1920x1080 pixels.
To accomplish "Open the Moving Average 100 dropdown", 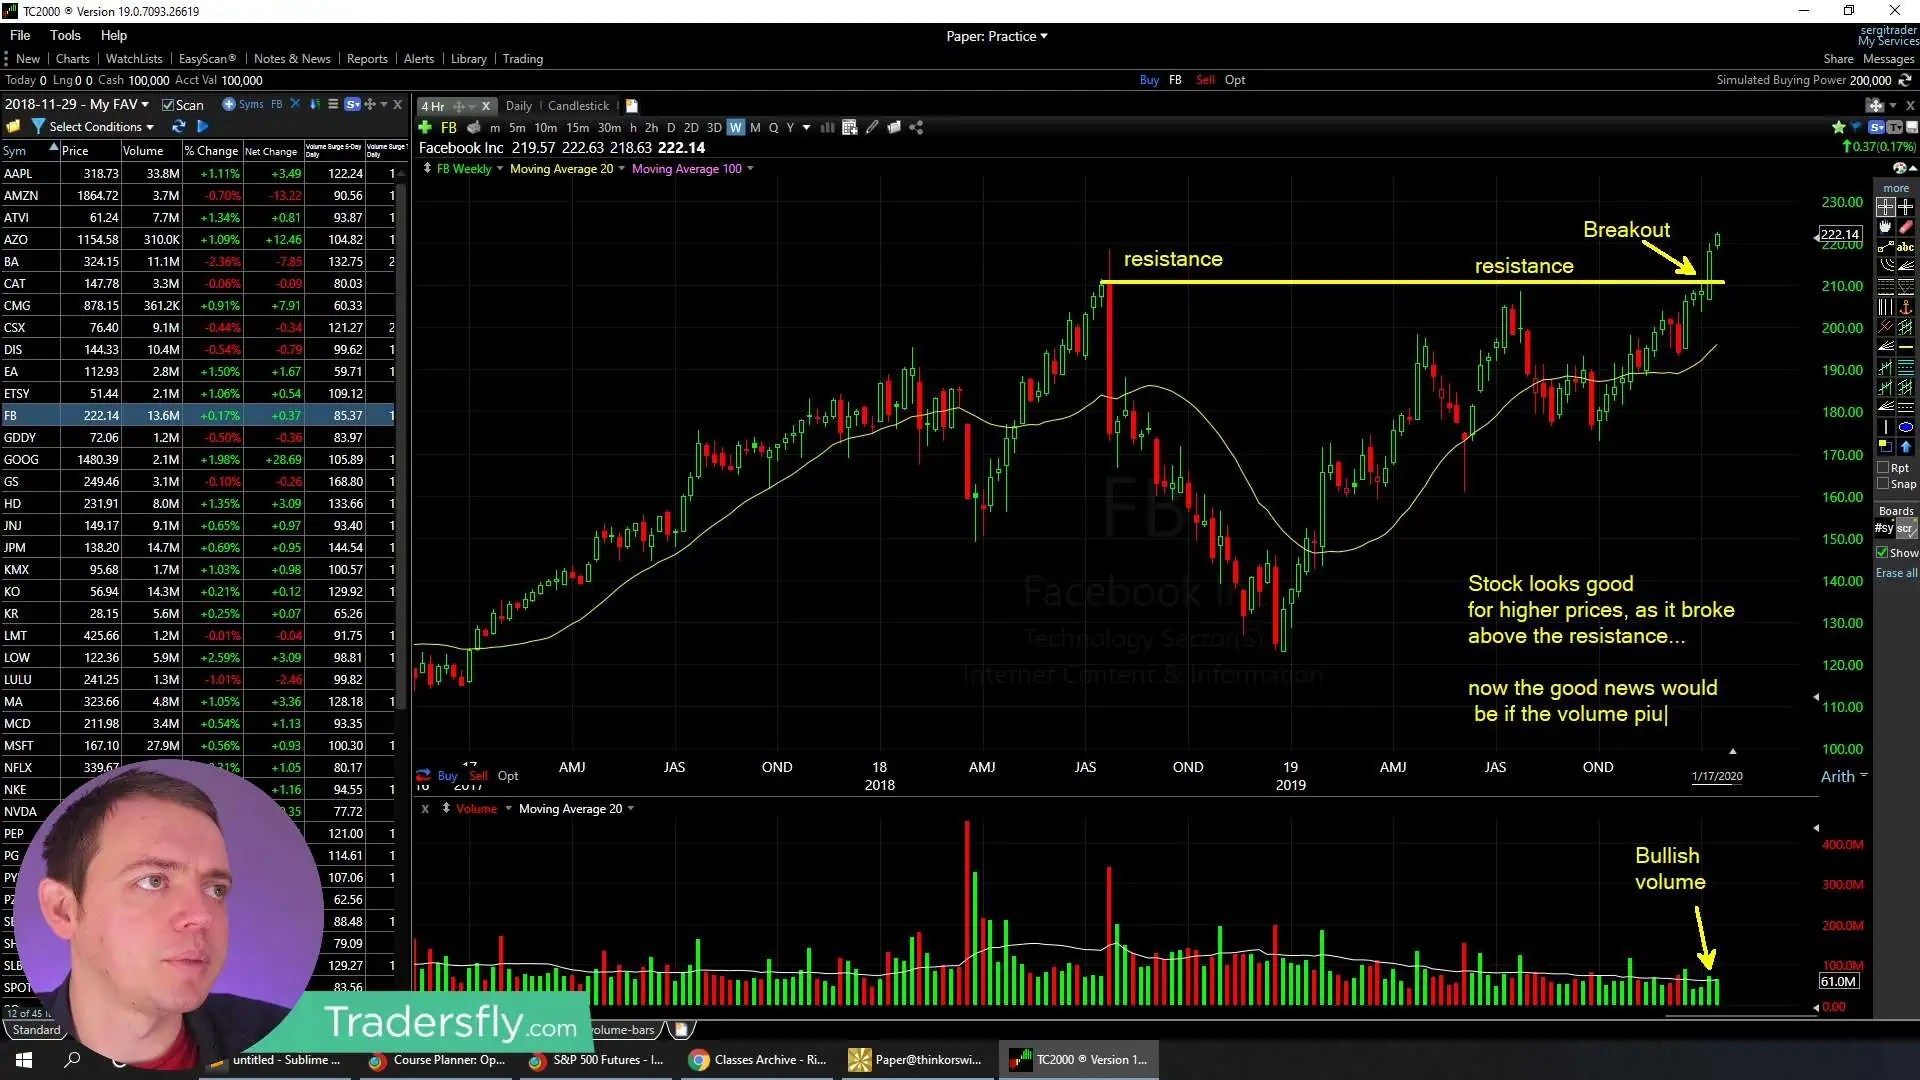I will click(x=749, y=169).
